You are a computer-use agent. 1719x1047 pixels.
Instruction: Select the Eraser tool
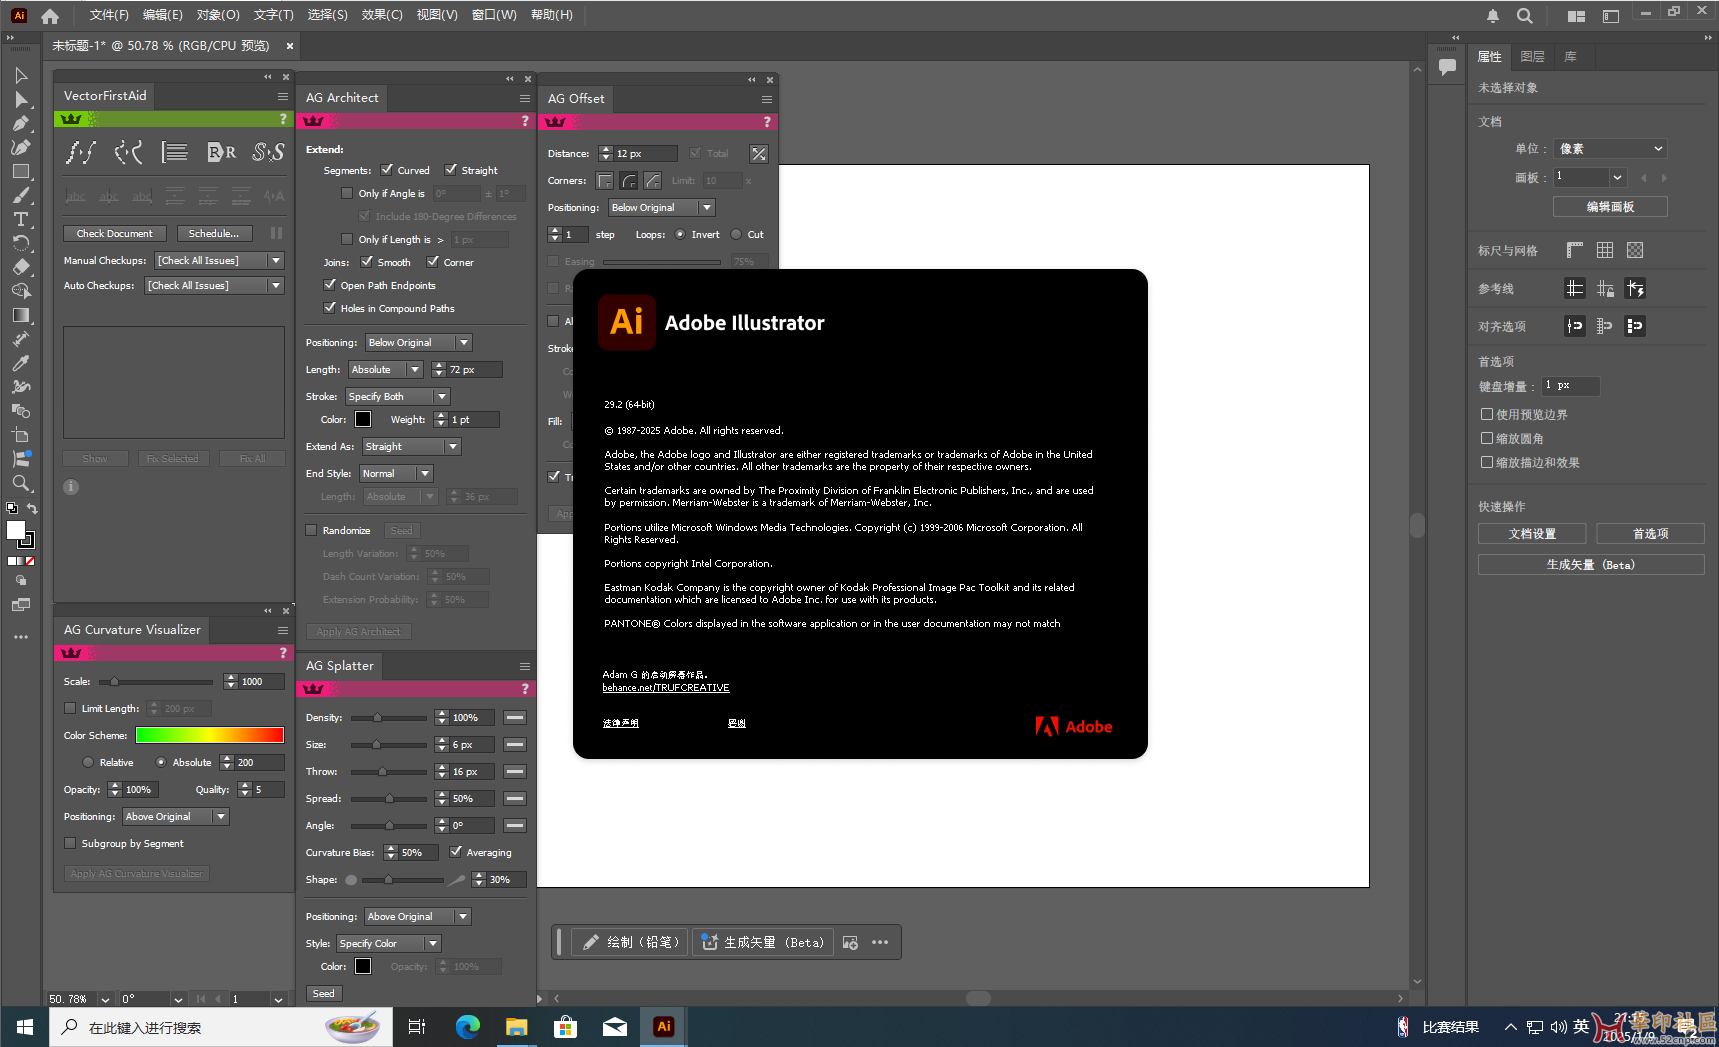point(21,267)
